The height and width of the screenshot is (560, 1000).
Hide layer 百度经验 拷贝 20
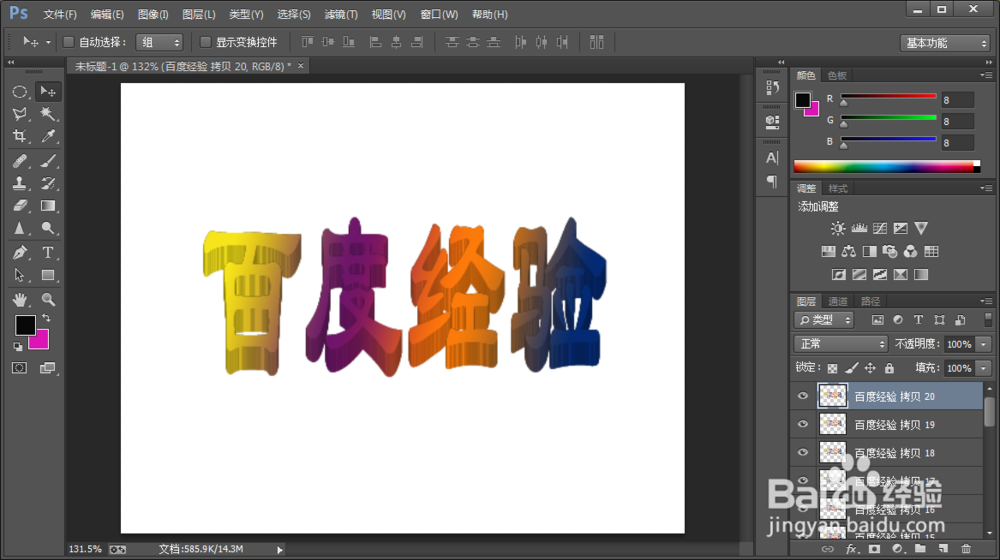point(803,396)
